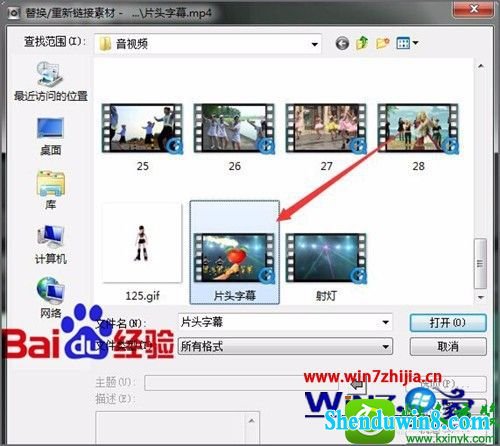500x446 pixels.
Task: Select the 125.gif file
Action: coord(143,253)
